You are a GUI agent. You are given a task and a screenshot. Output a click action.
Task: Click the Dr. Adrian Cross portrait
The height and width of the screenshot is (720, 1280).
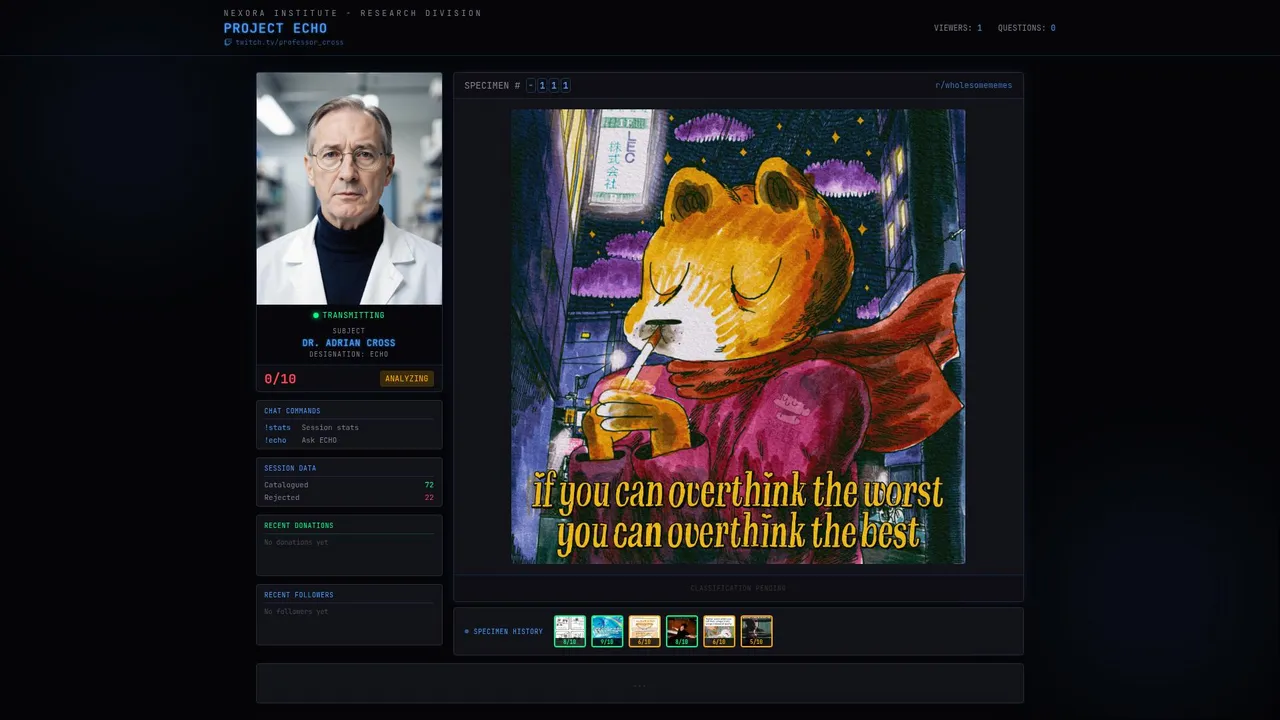click(349, 188)
